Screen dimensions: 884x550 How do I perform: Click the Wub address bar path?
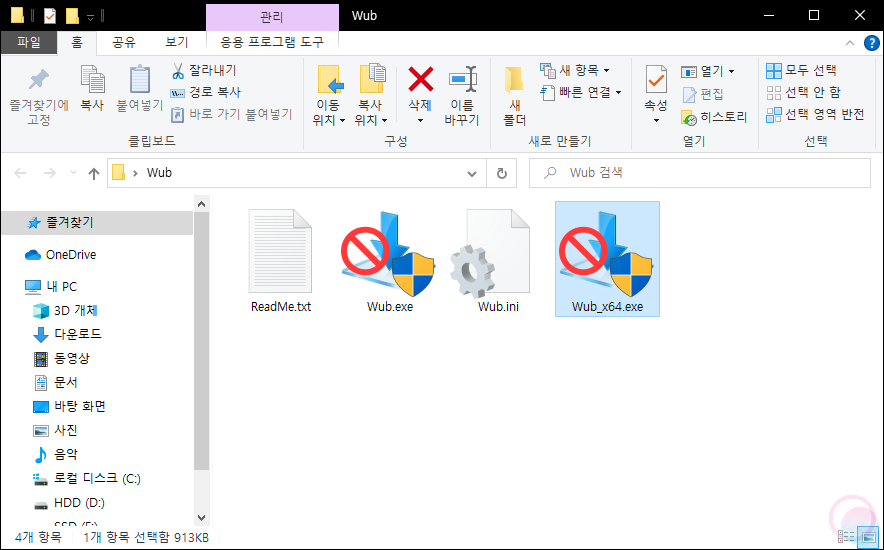(159, 173)
